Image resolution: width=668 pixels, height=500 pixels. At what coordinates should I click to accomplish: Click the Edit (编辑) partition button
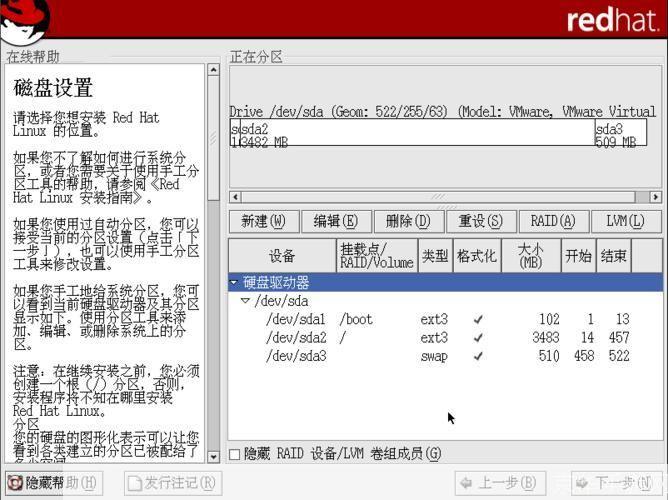(336, 221)
